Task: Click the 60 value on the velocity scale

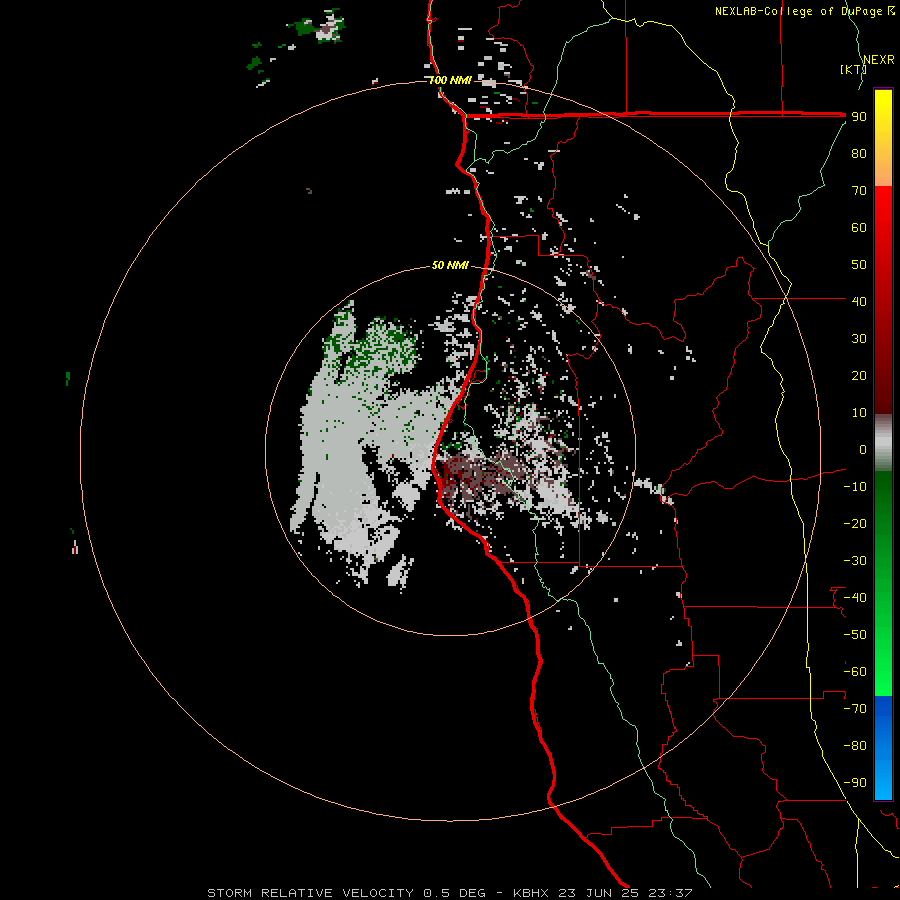Action: coord(859,227)
